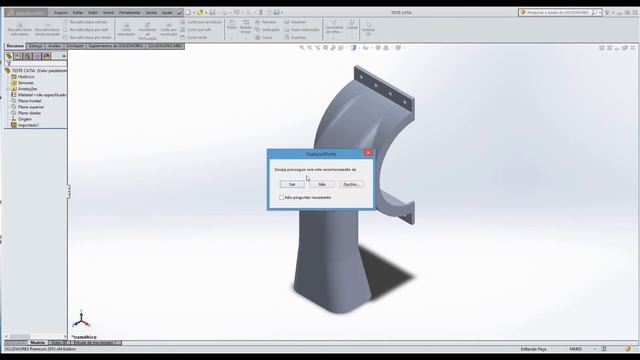Collapse feature manager panel handle
640x360 pixels.
tap(69, 192)
